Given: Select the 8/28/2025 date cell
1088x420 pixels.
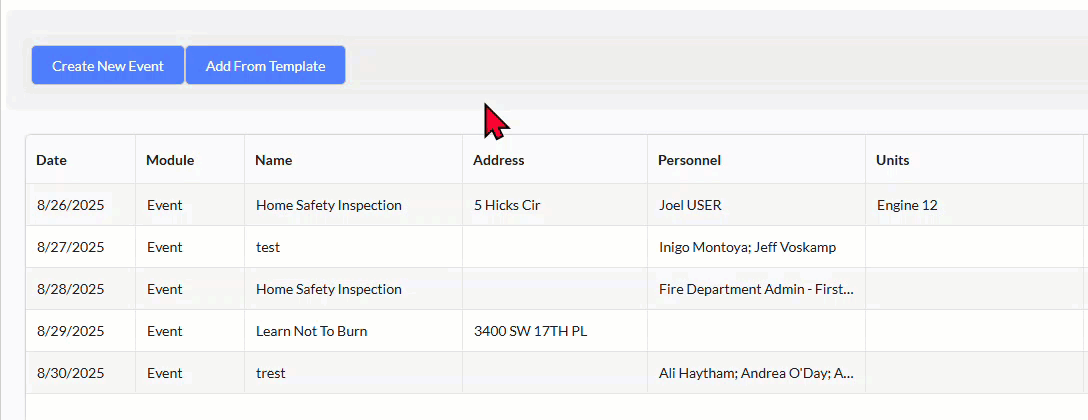Looking at the screenshot, I should (x=71, y=289).
